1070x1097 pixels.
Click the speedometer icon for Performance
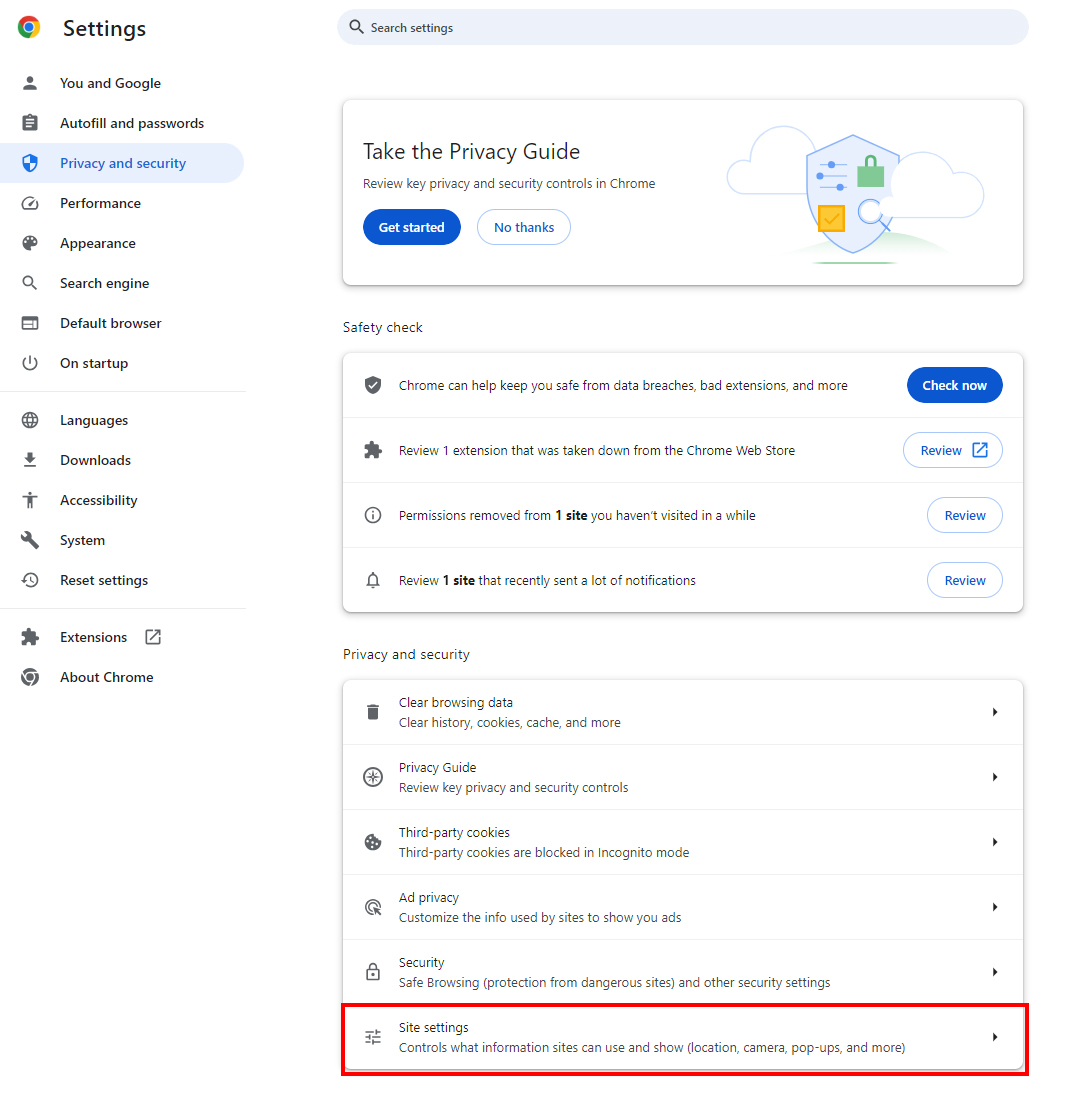[x=29, y=203]
